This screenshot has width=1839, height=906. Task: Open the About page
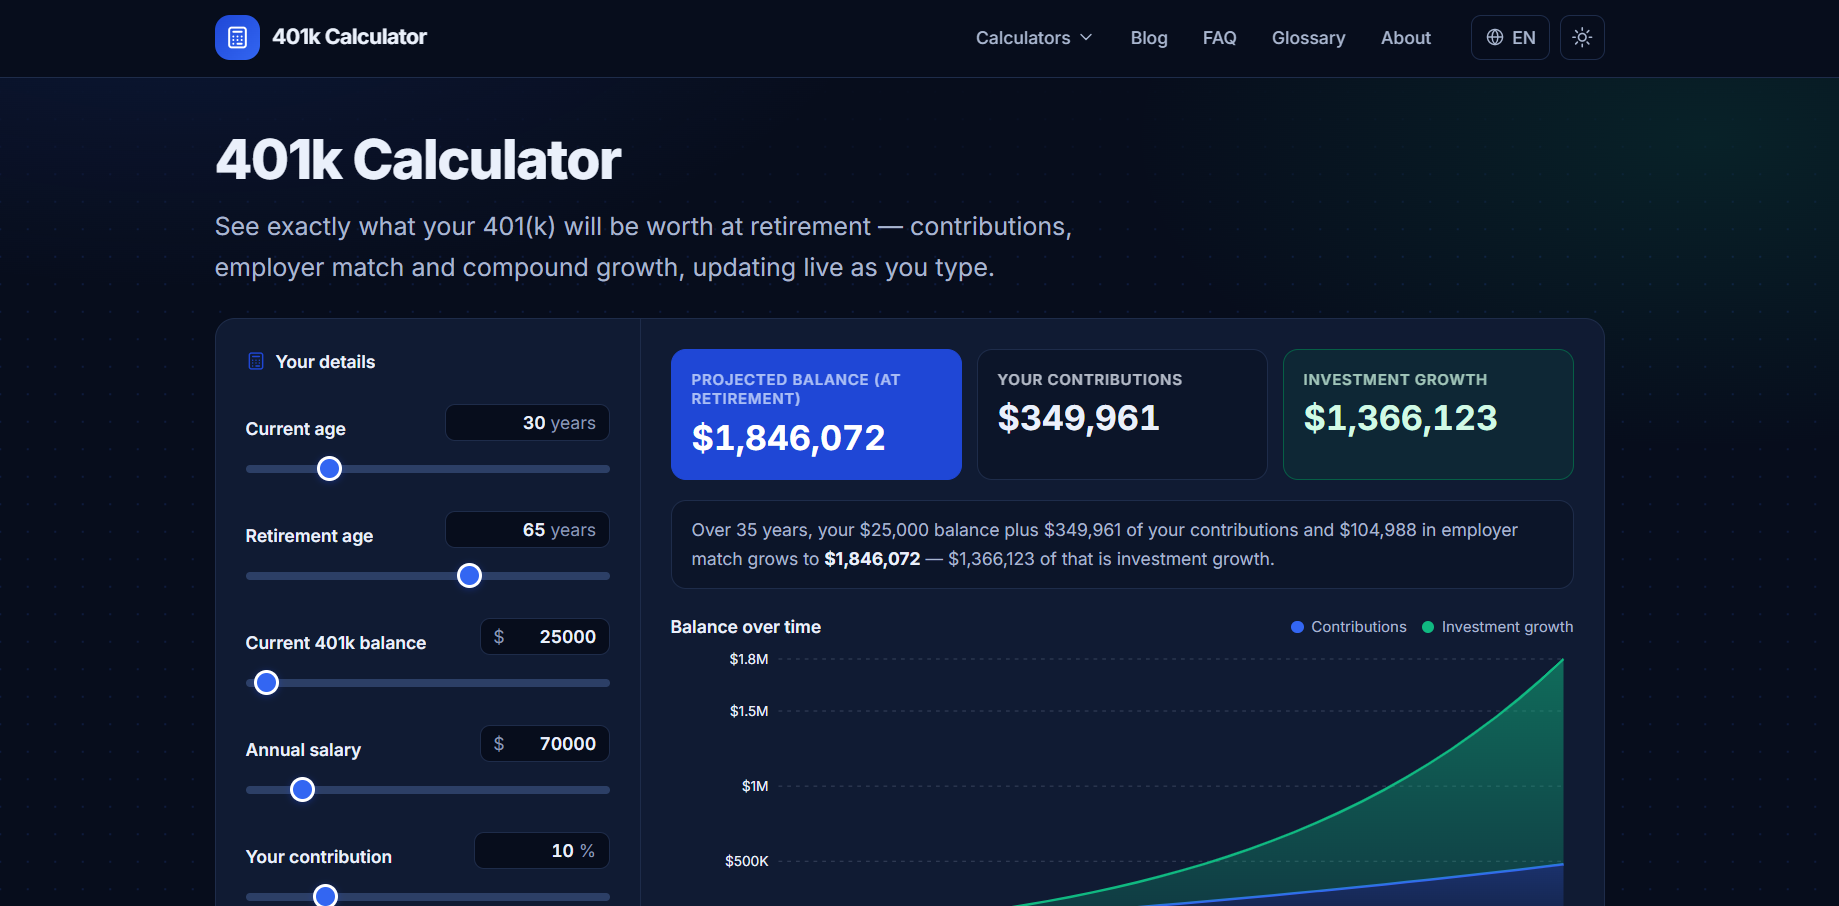click(1406, 38)
